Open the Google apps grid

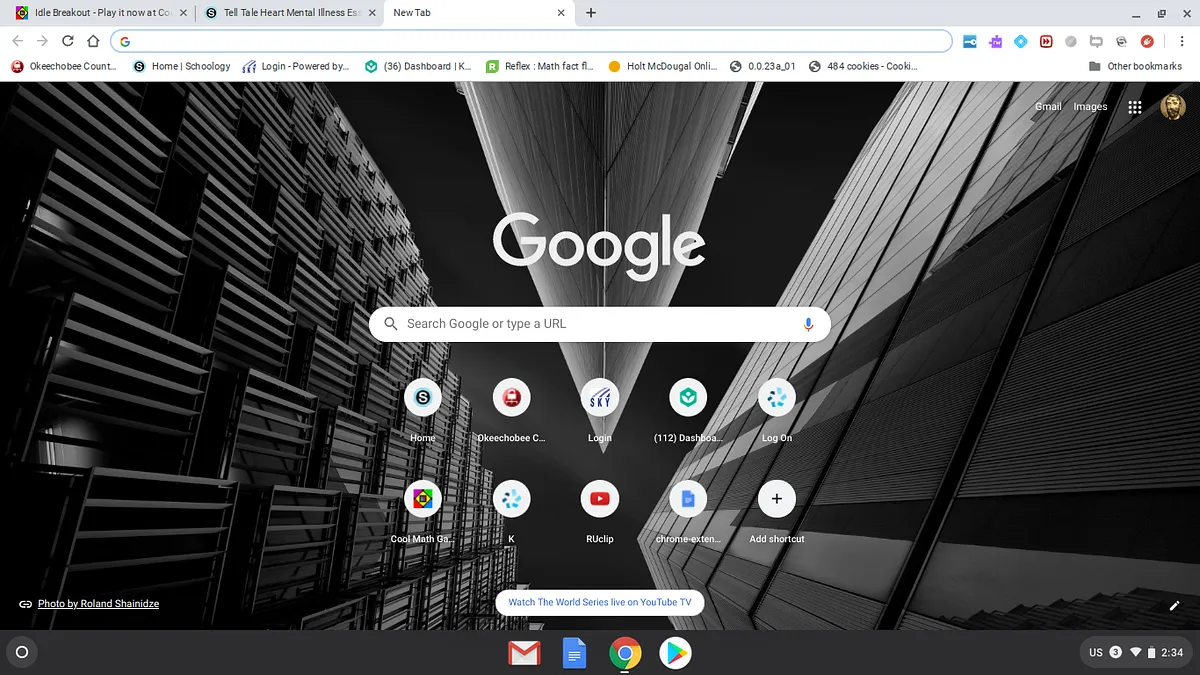click(1135, 107)
